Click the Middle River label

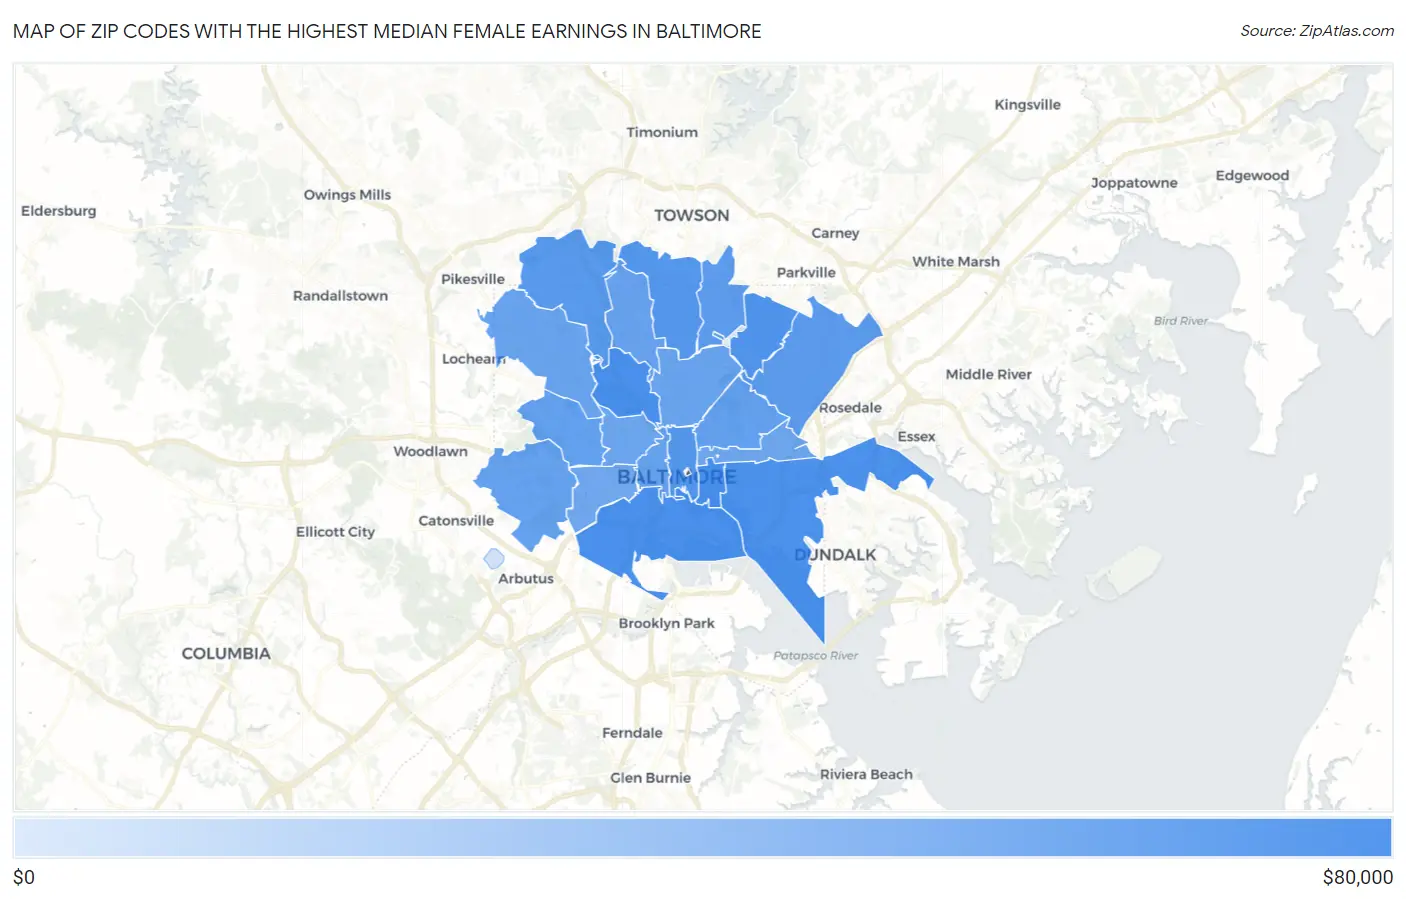tap(988, 375)
